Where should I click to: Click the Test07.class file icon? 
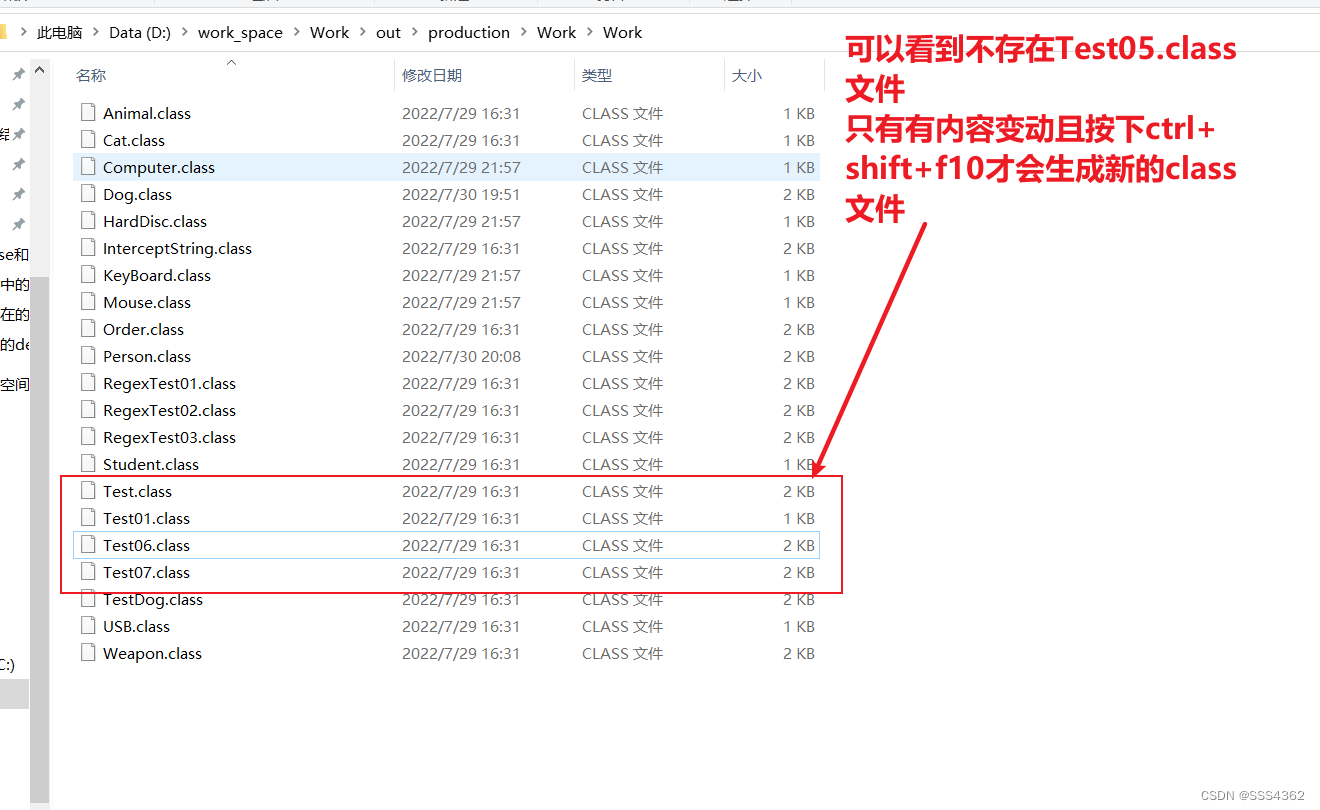point(88,572)
